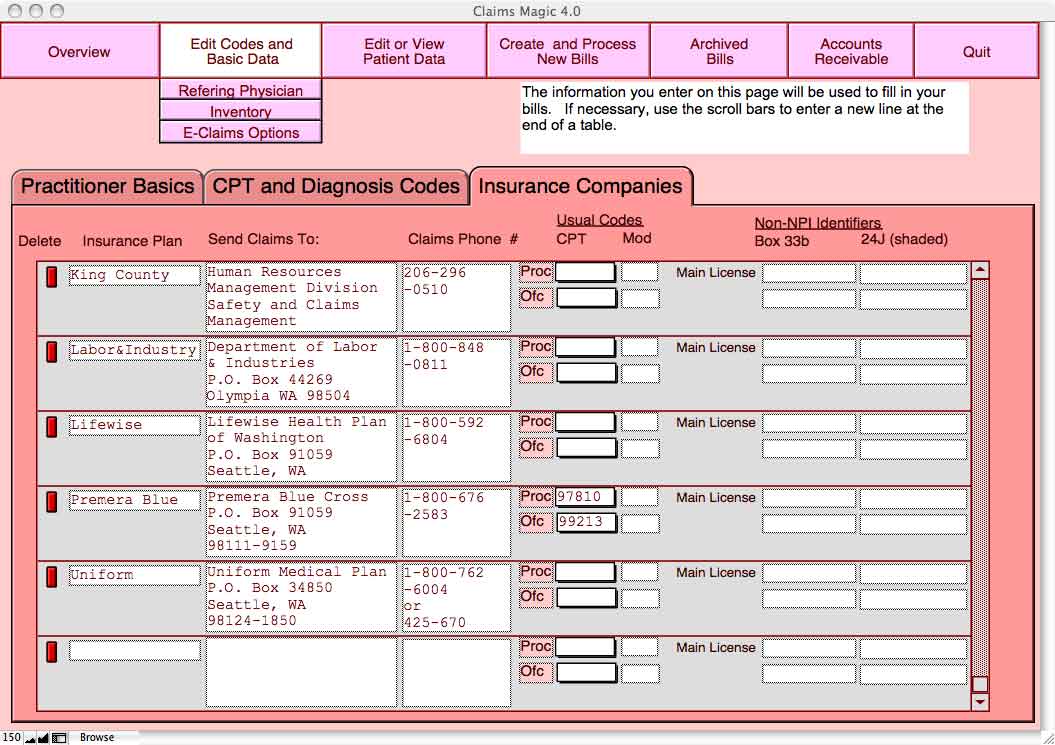Click Lifewise Ofc Mod field
Screen dimensions: 1055x745
tap(639, 448)
